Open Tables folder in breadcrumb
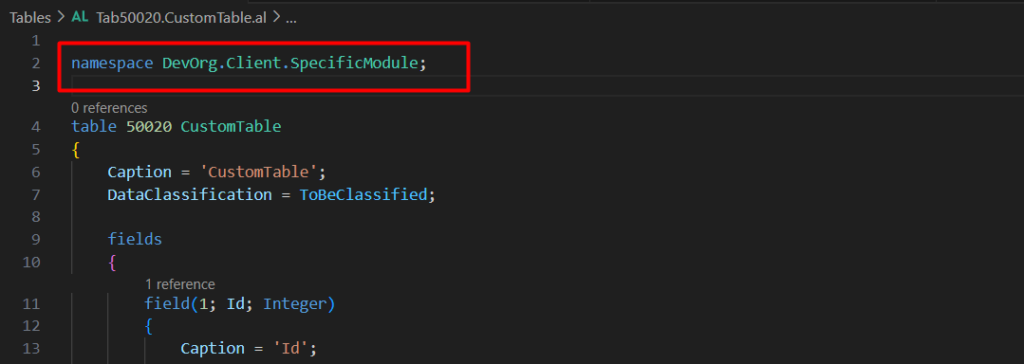1024x364 pixels. (30, 18)
